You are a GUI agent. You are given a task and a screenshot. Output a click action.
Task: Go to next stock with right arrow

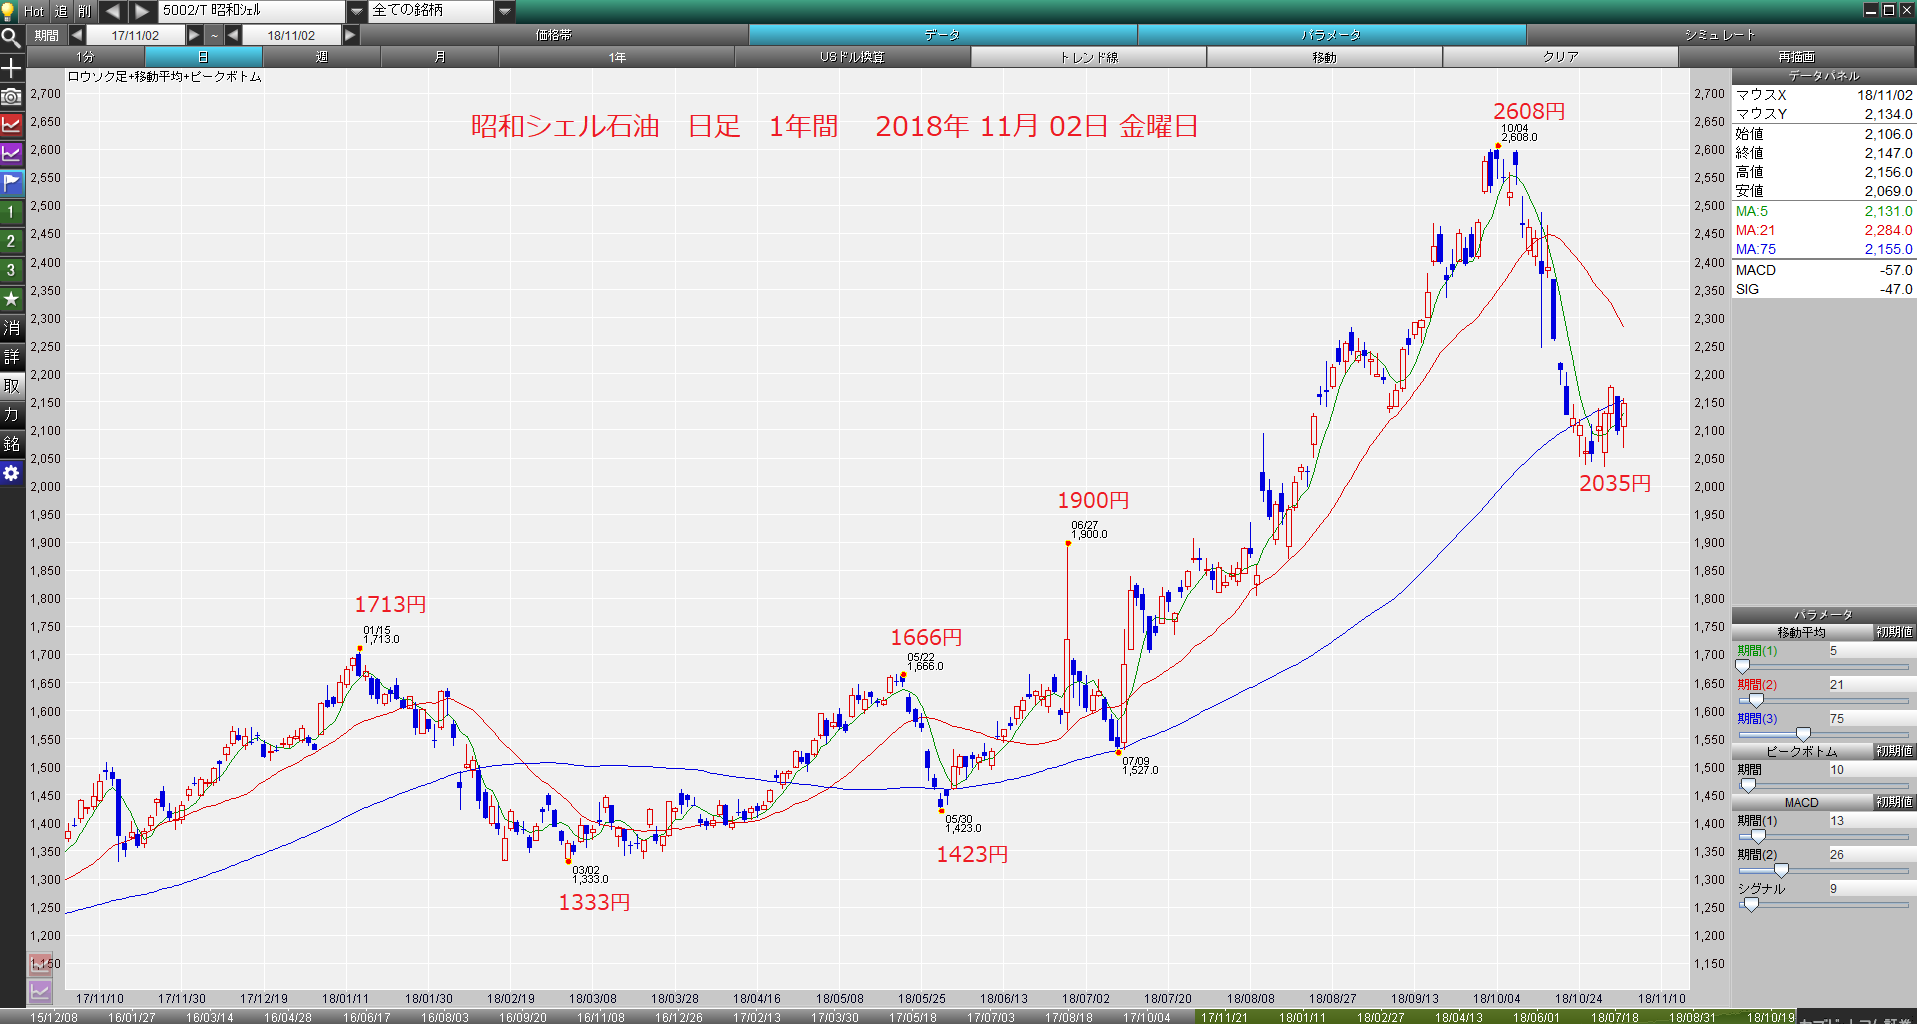tap(142, 11)
